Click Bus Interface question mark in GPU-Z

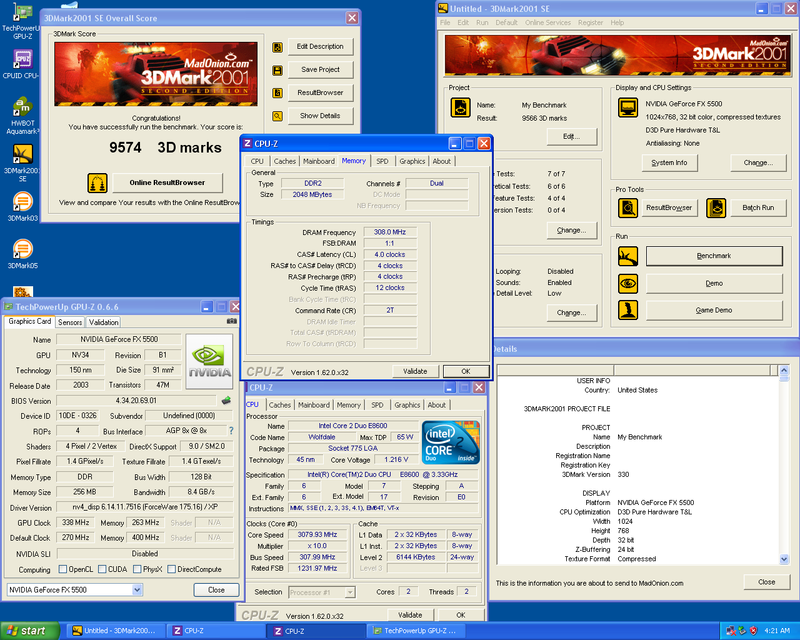point(231,431)
